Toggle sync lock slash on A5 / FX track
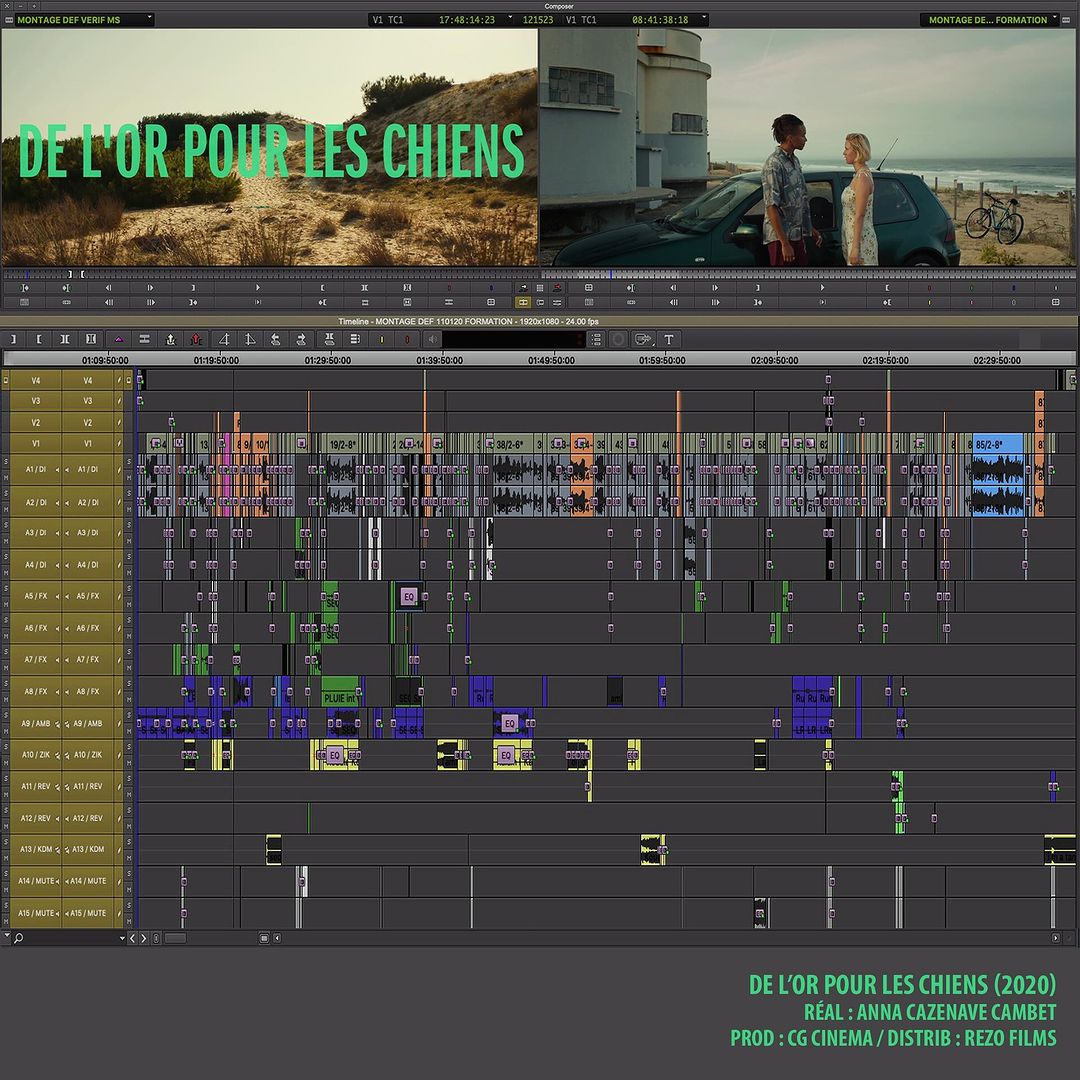1080x1080 pixels. 118,596
